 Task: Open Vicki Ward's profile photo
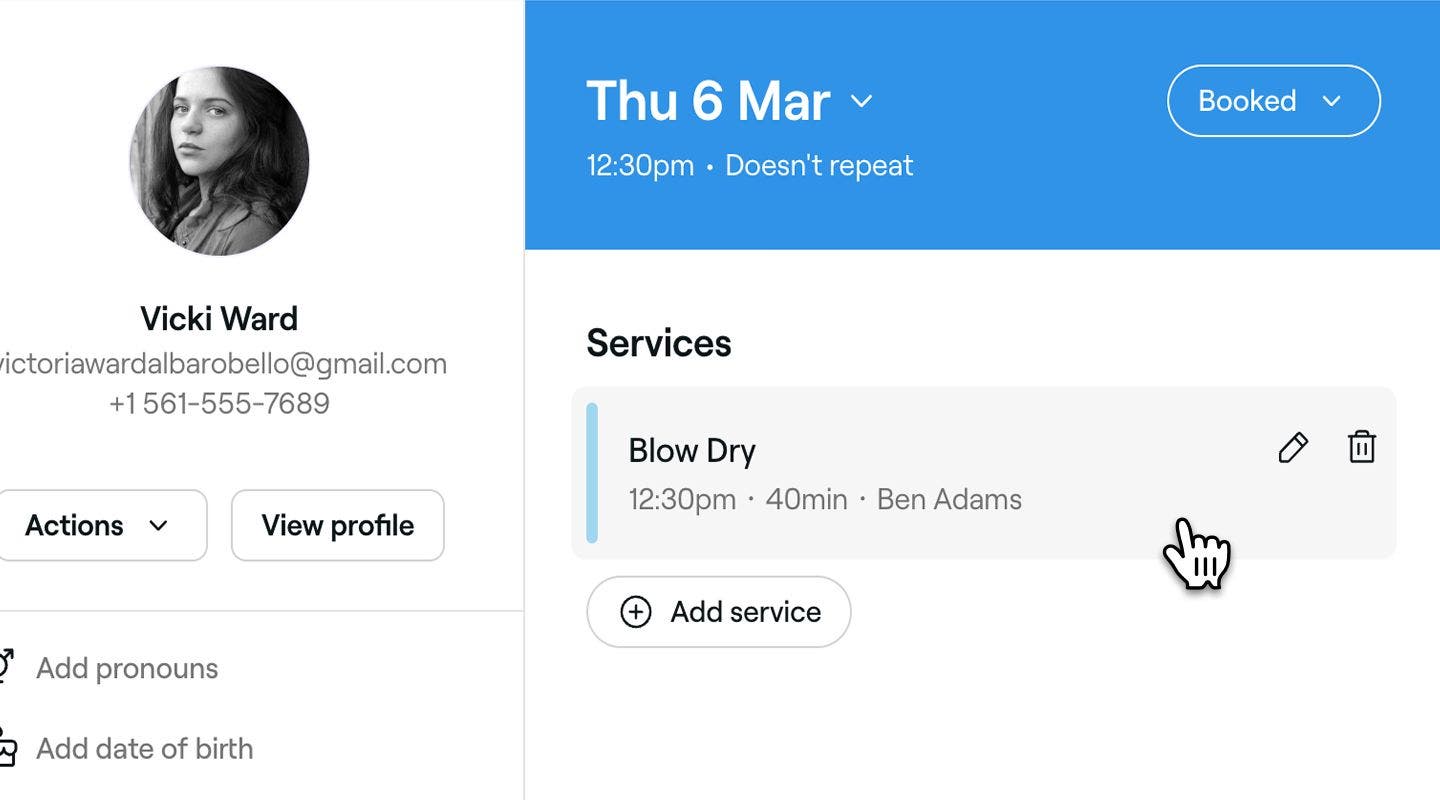point(219,160)
